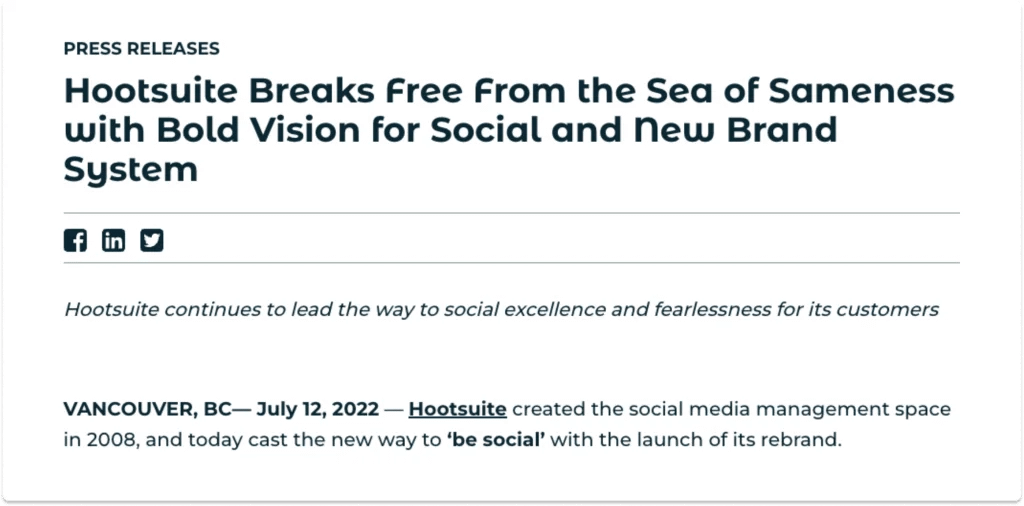This screenshot has width=1024, height=506.
Task: Open the underlined Hootsuite link
Action: [x=457, y=409]
